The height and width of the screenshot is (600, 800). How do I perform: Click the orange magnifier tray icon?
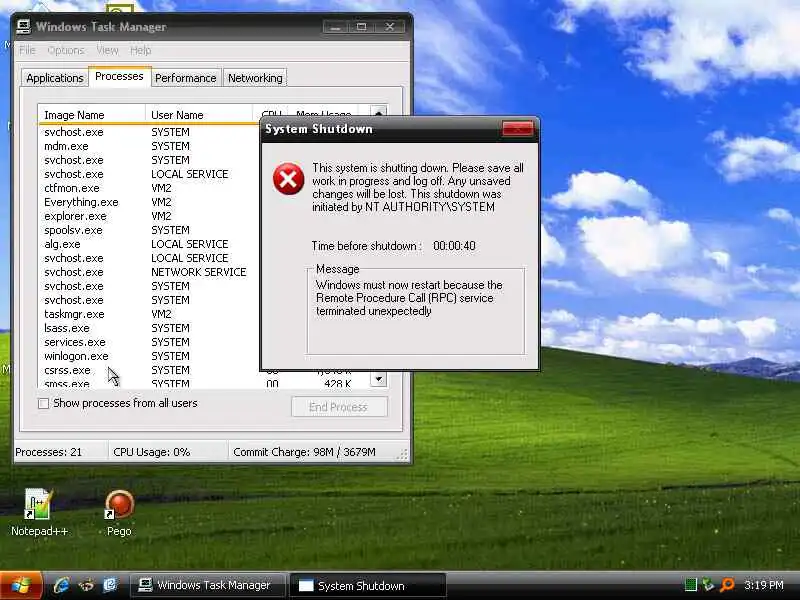727,585
